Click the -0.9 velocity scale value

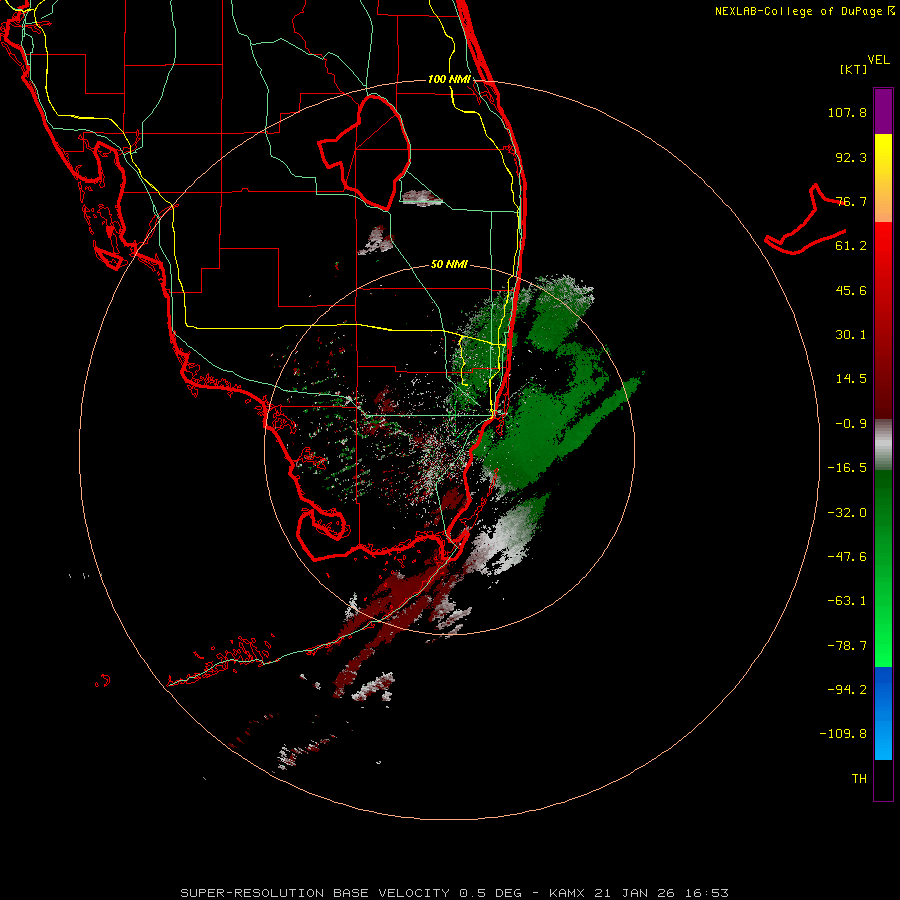click(851, 424)
